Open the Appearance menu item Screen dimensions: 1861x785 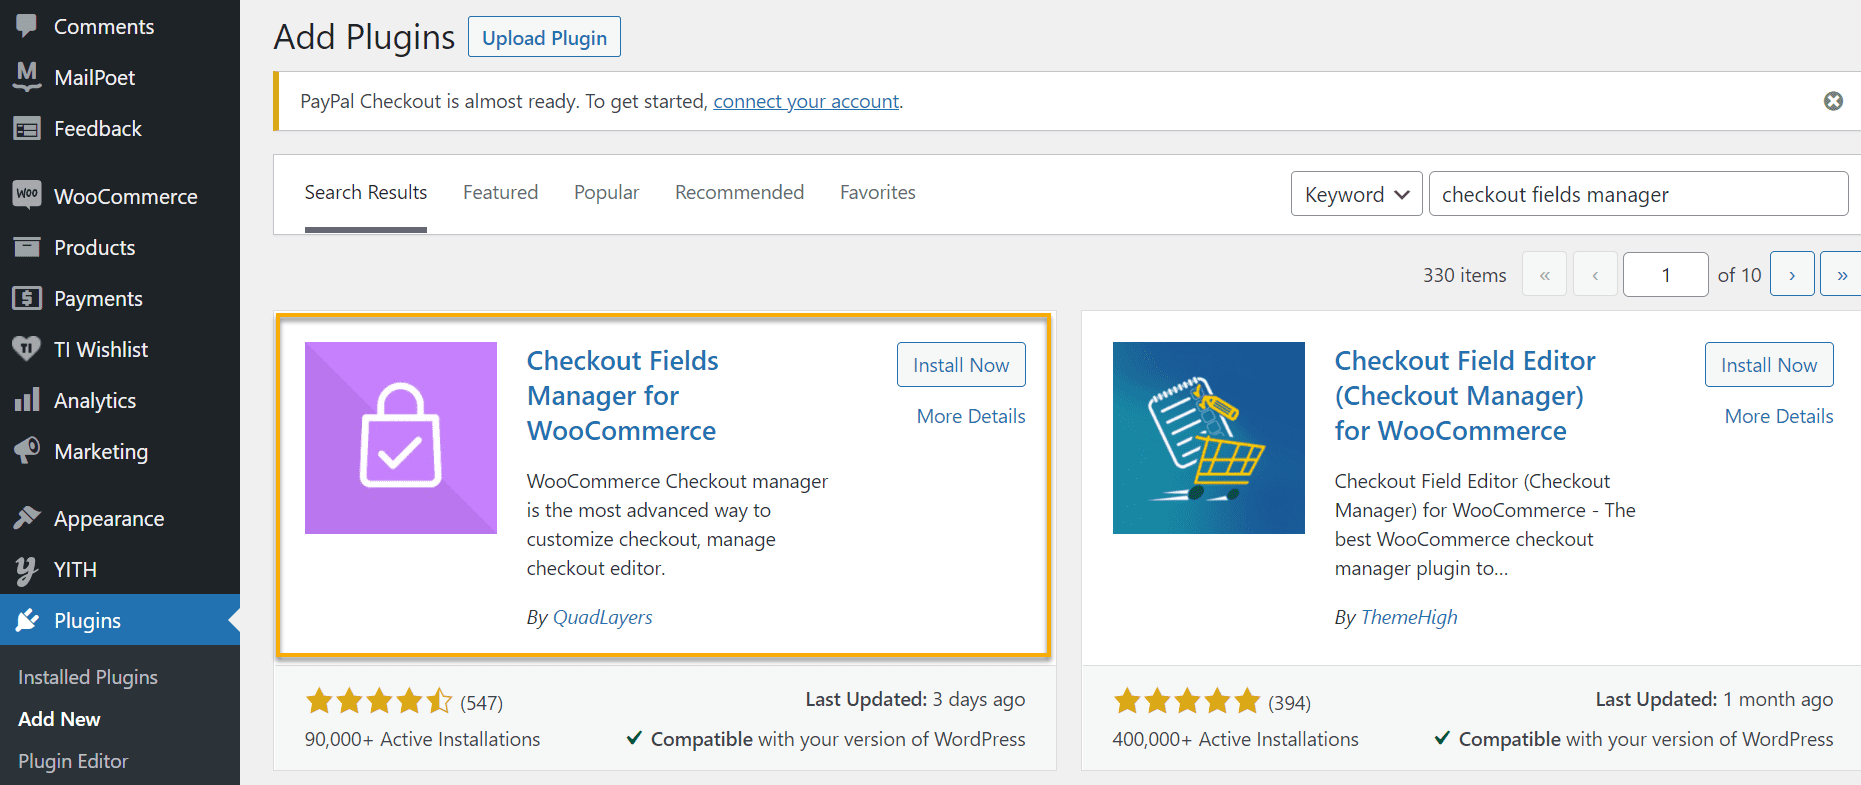[x=120, y=518]
